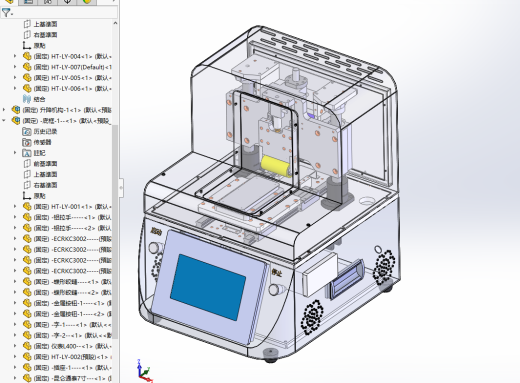Select the 昆仑通泰7寸 part icon
Viewport: 520px width, 383px height.
click(x=27, y=378)
